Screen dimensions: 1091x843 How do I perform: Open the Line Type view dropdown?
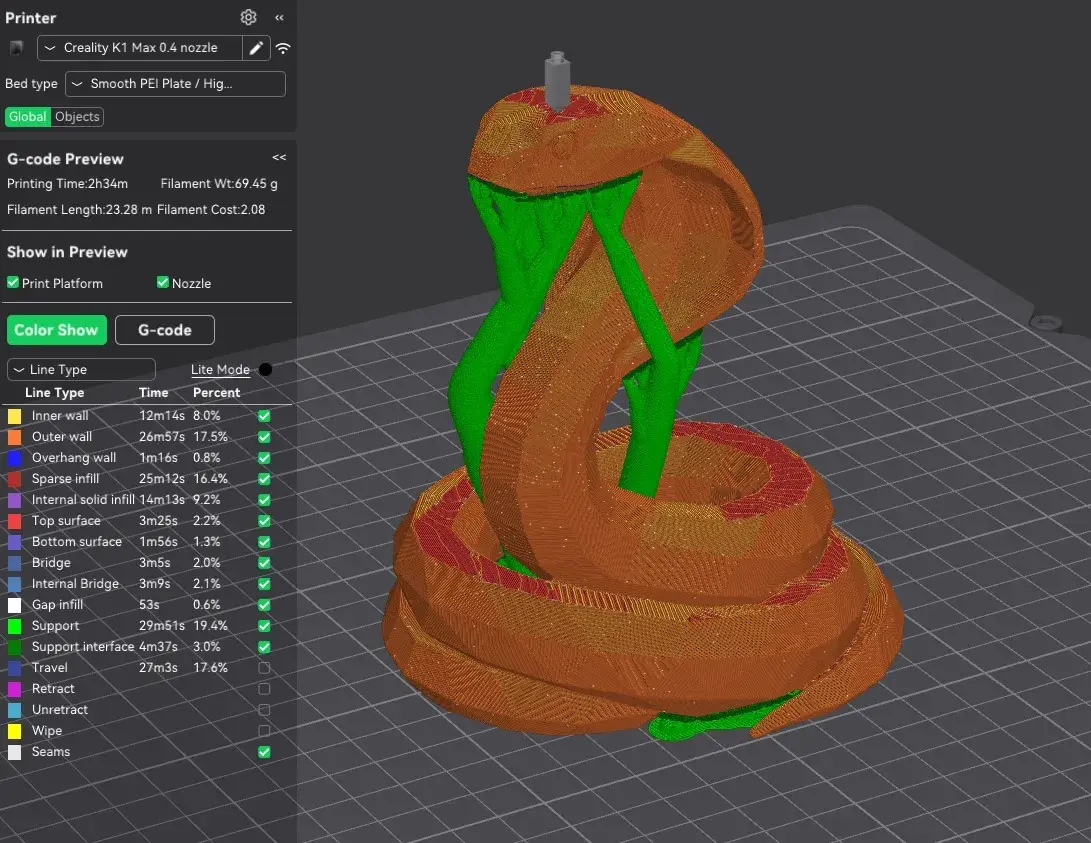click(x=80, y=369)
